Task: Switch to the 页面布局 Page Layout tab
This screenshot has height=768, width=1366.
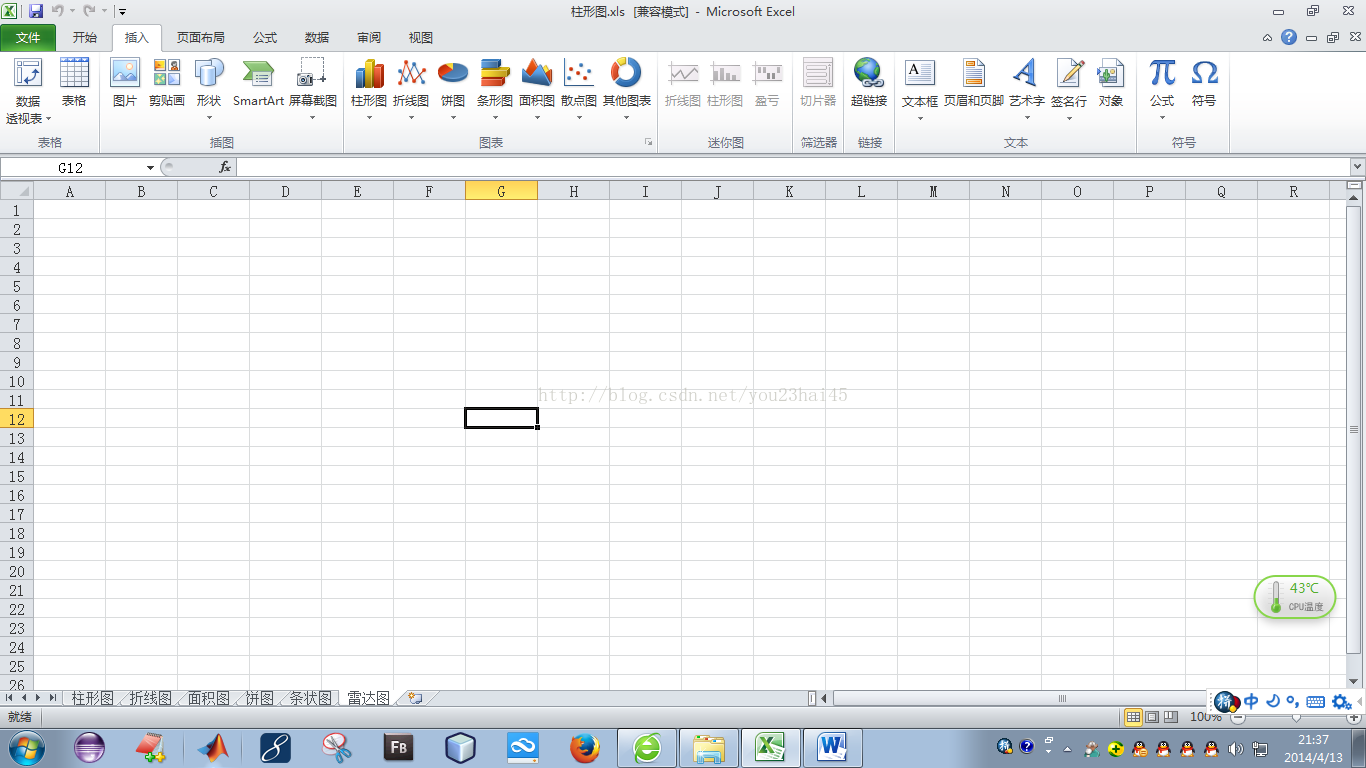Action: coord(200,38)
